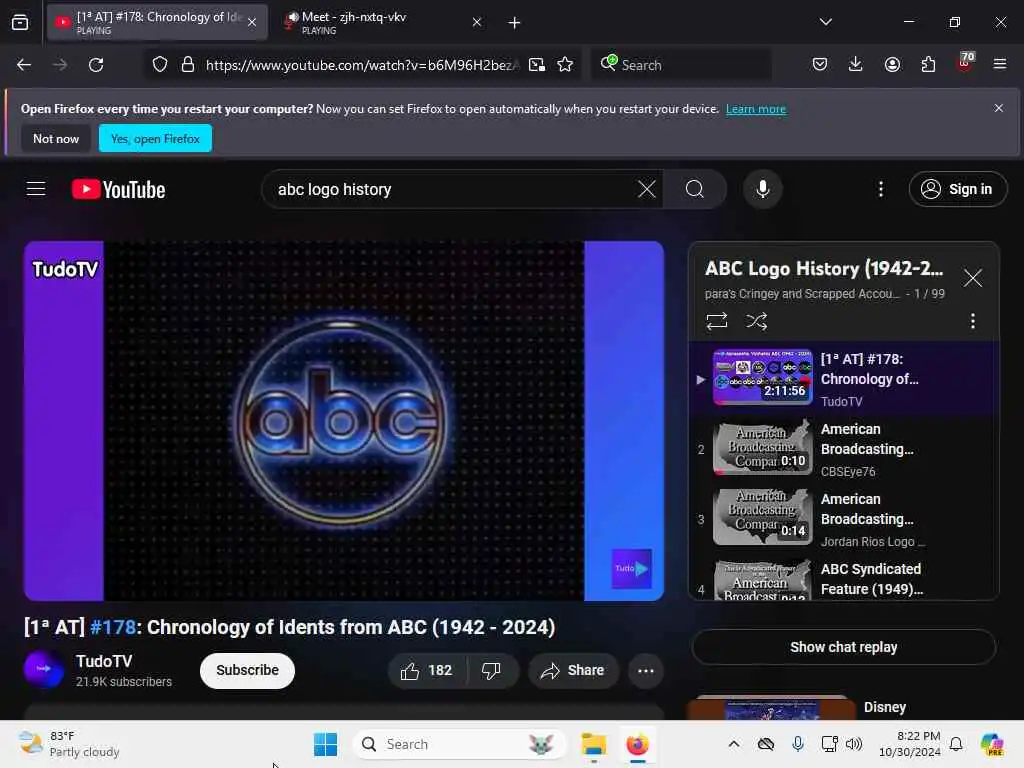Viewport: 1024px width, 768px height.
Task: Open taskbar microphone status icon
Action: 797,744
